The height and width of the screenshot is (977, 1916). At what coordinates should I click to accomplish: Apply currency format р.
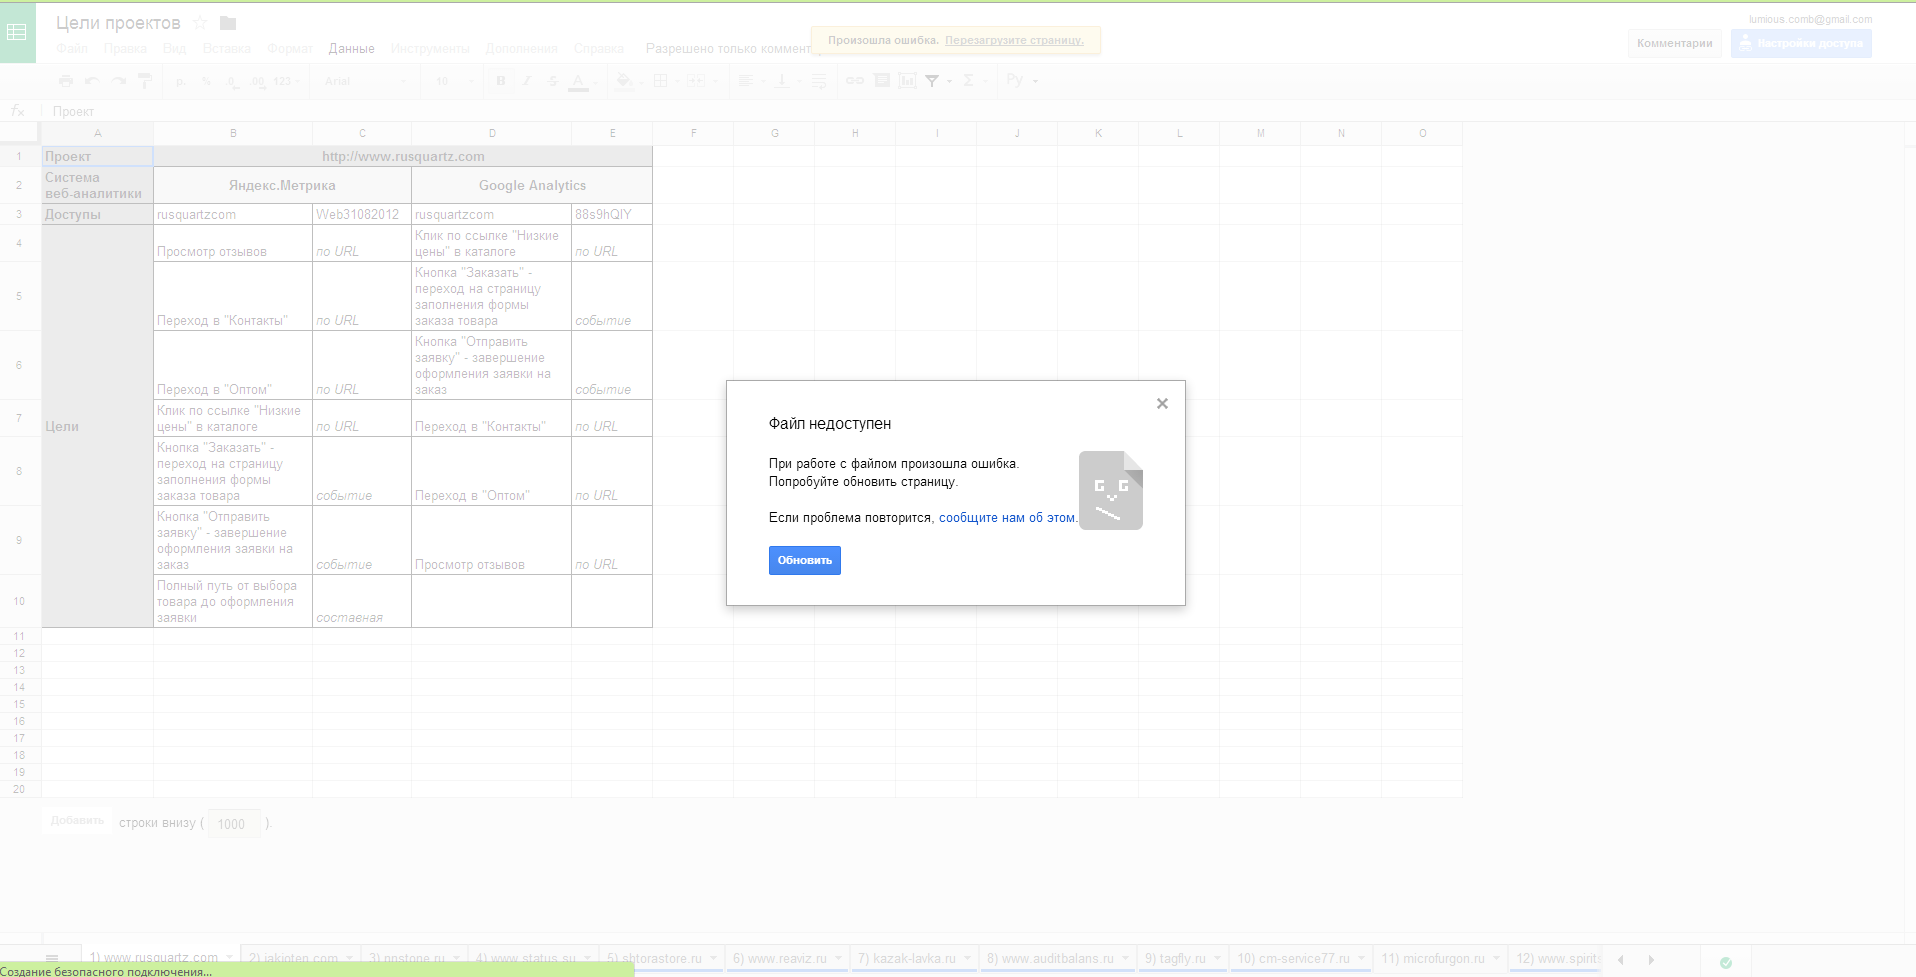point(181,82)
